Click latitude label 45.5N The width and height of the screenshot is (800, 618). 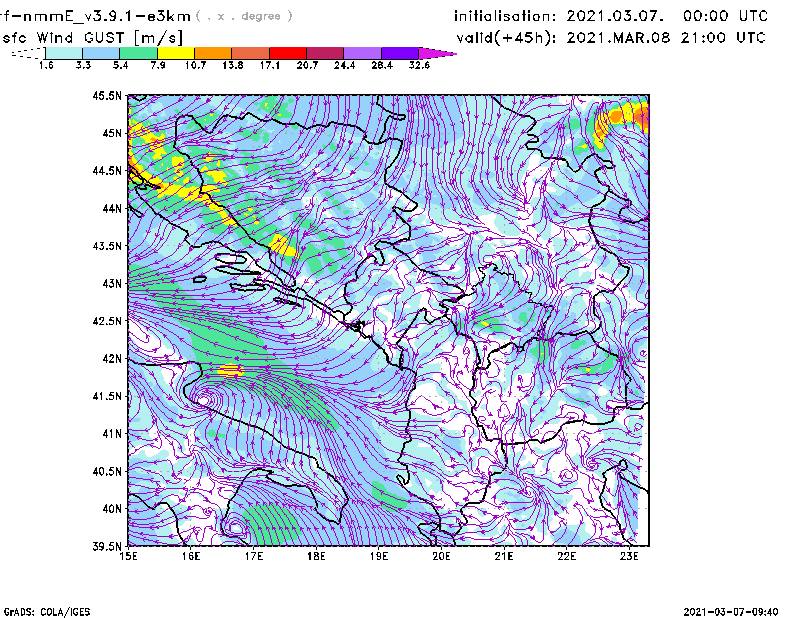[107, 95]
